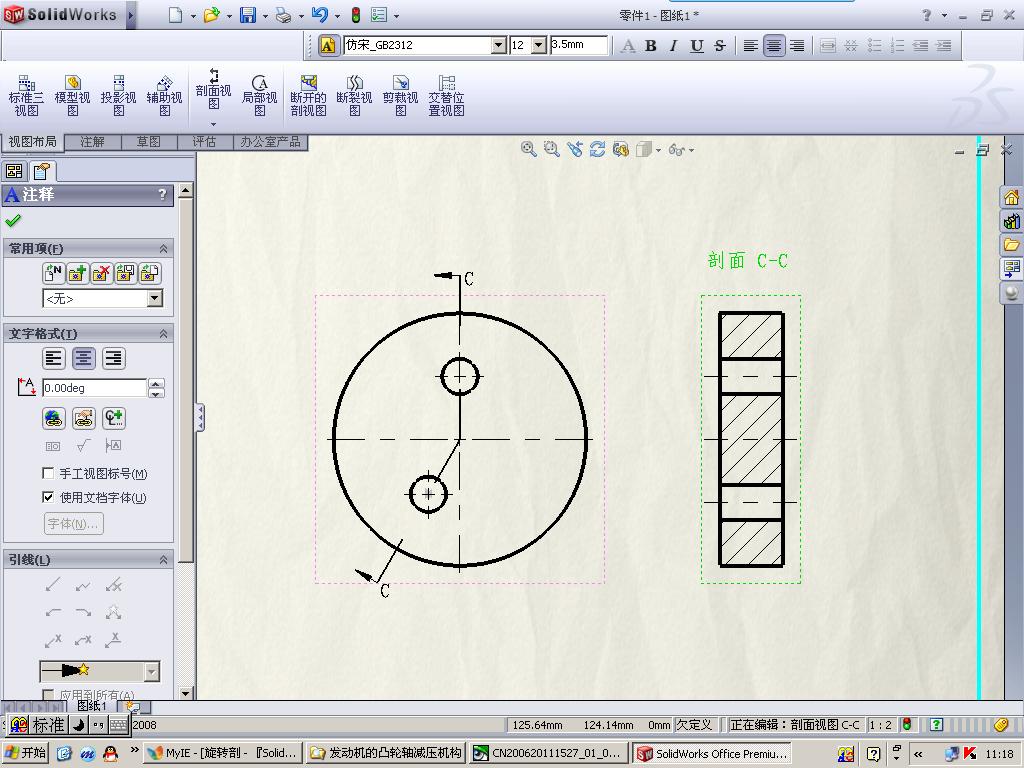This screenshot has height=768, width=1024.
Task: Click the Undo arrow icon
Action: tap(319, 15)
